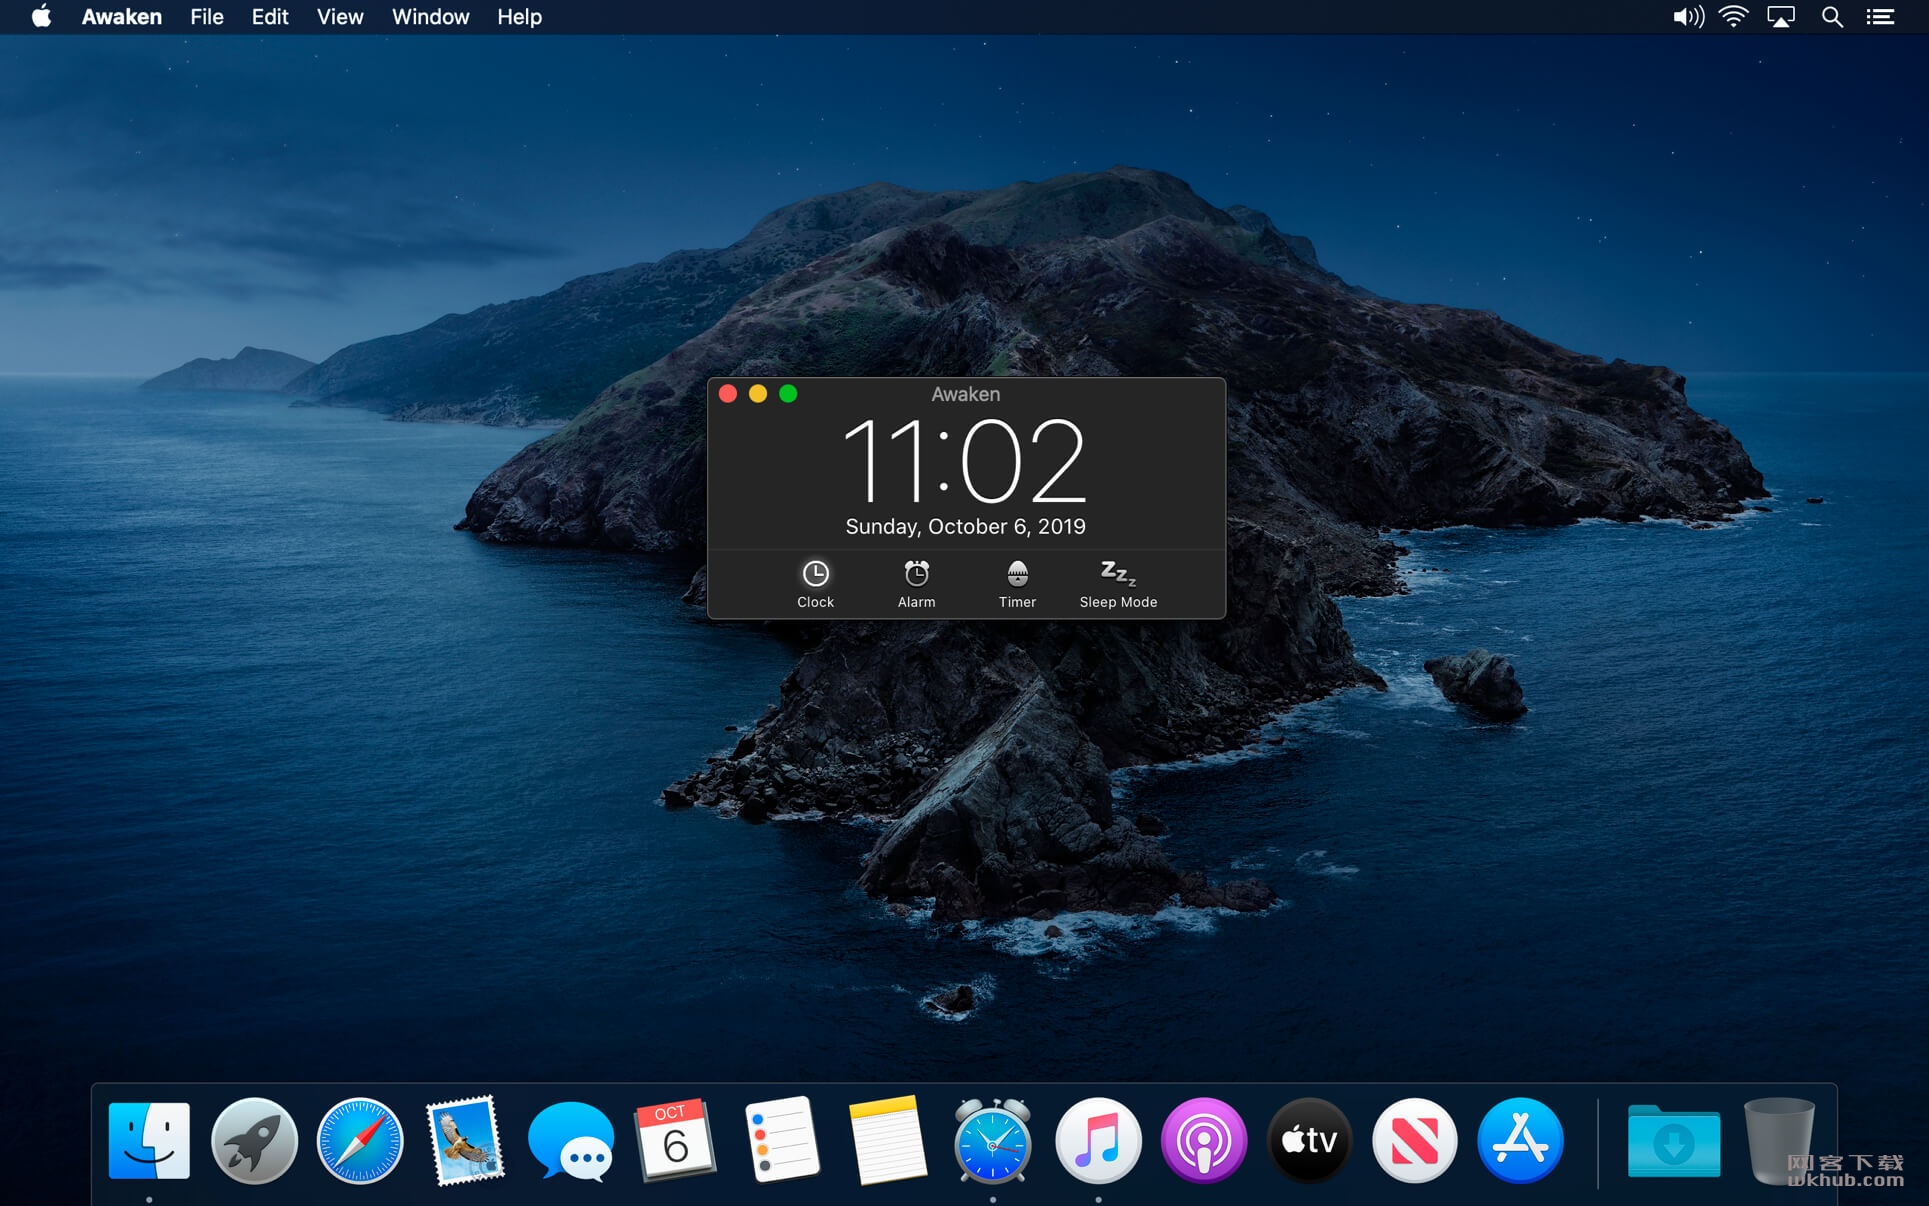The width and height of the screenshot is (1929, 1206).
Task: Open Safari compass icon in Dock
Action: coord(360,1141)
